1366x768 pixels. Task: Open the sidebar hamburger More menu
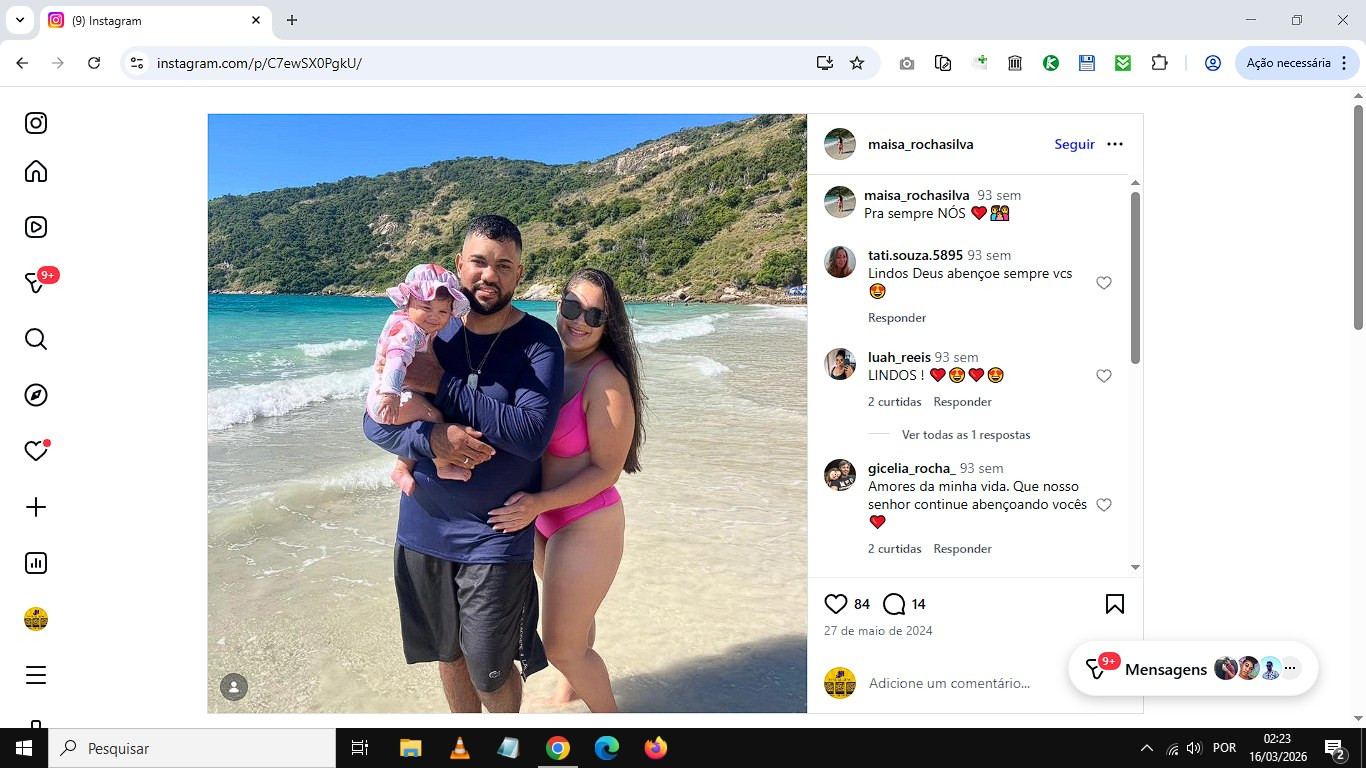click(x=36, y=675)
